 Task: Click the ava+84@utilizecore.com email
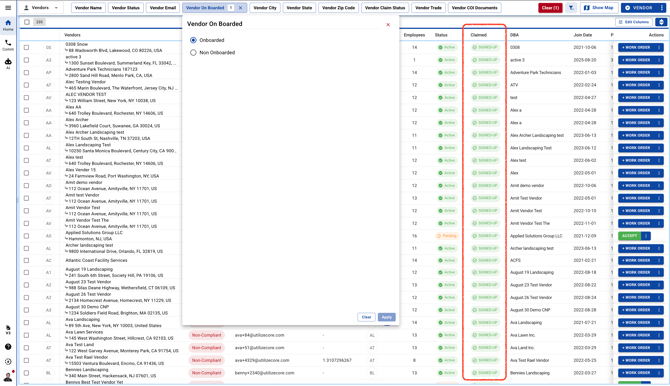(x=259, y=336)
